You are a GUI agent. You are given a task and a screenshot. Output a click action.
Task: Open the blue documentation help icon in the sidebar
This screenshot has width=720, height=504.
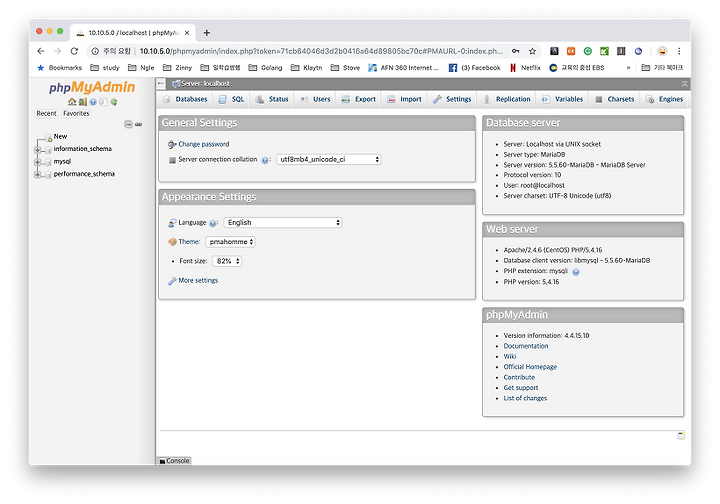93,102
